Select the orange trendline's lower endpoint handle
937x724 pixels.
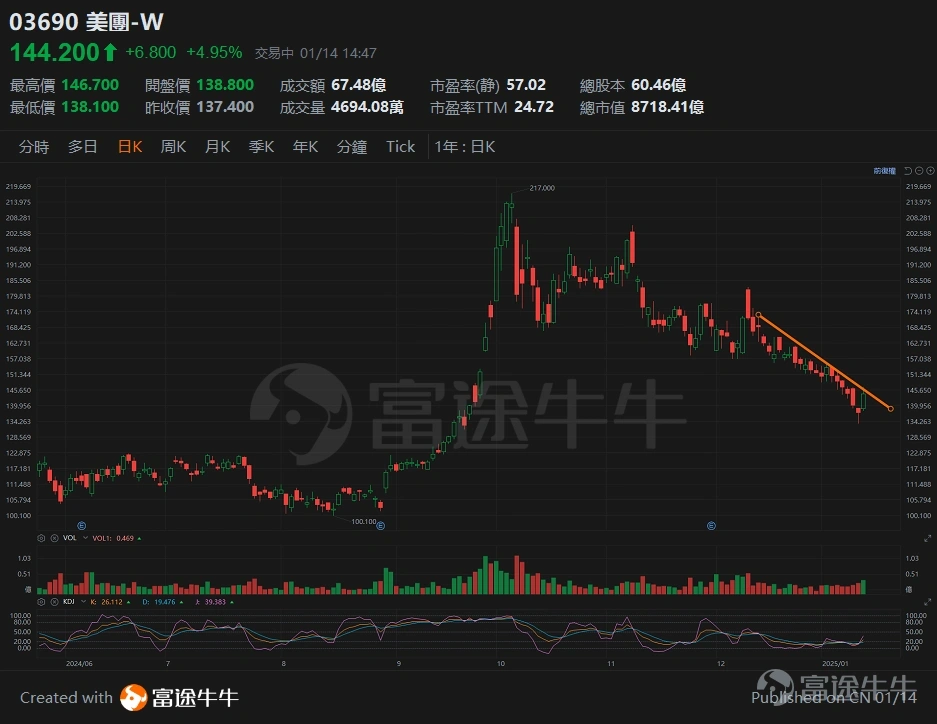coord(890,409)
